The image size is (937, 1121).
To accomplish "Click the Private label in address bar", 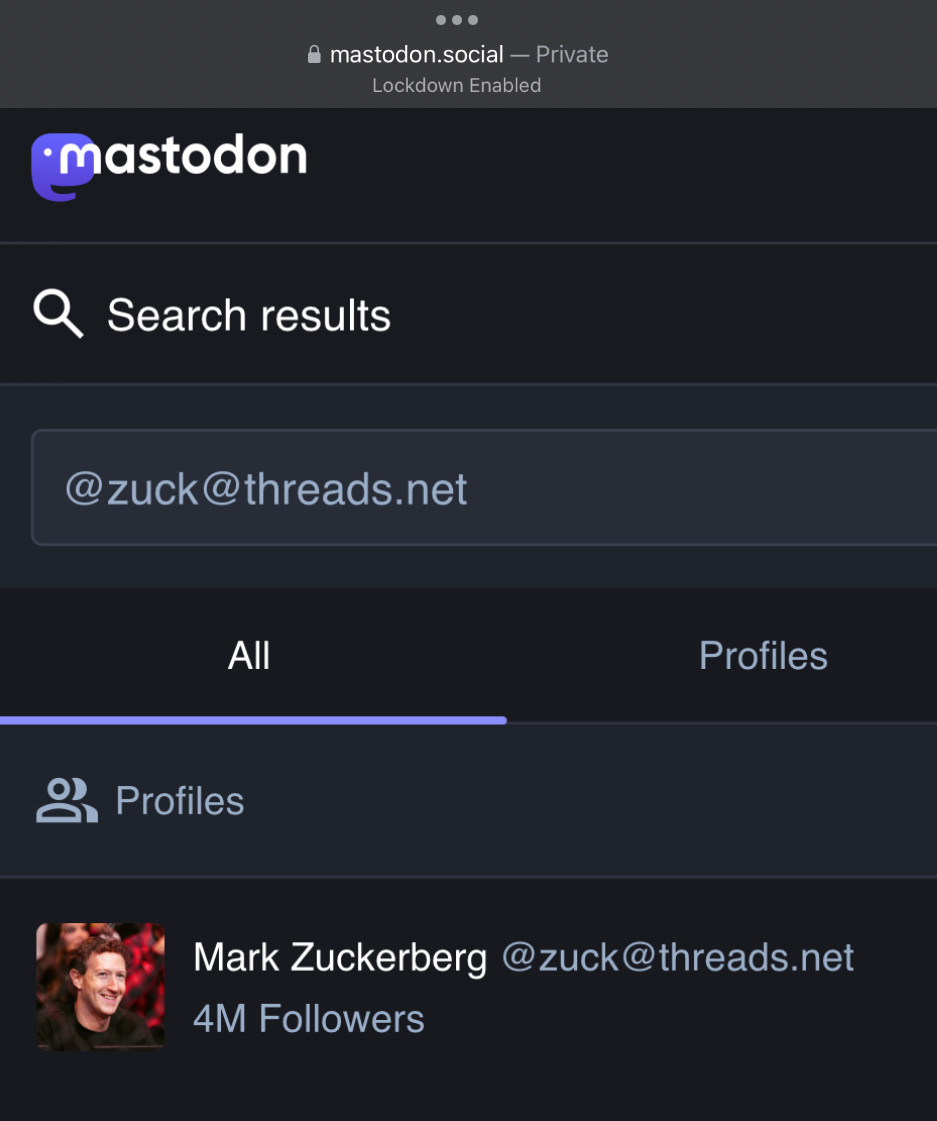I will coord(572,55).
